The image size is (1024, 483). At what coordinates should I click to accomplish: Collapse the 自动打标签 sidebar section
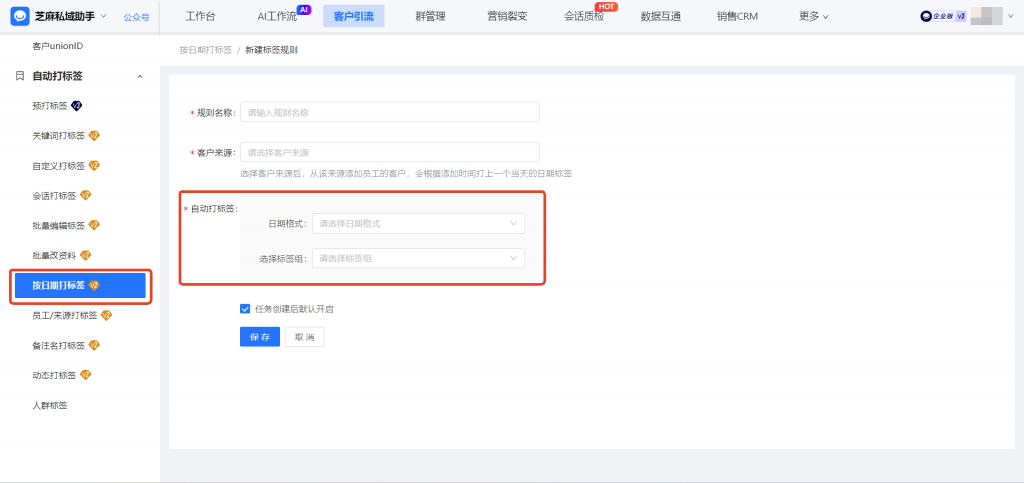click(139, 76)
